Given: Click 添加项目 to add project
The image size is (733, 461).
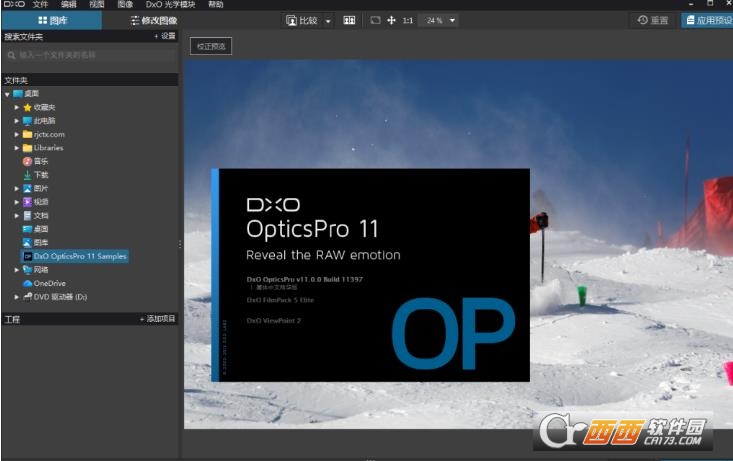Looking at the screenshot, I should point(158,319).
